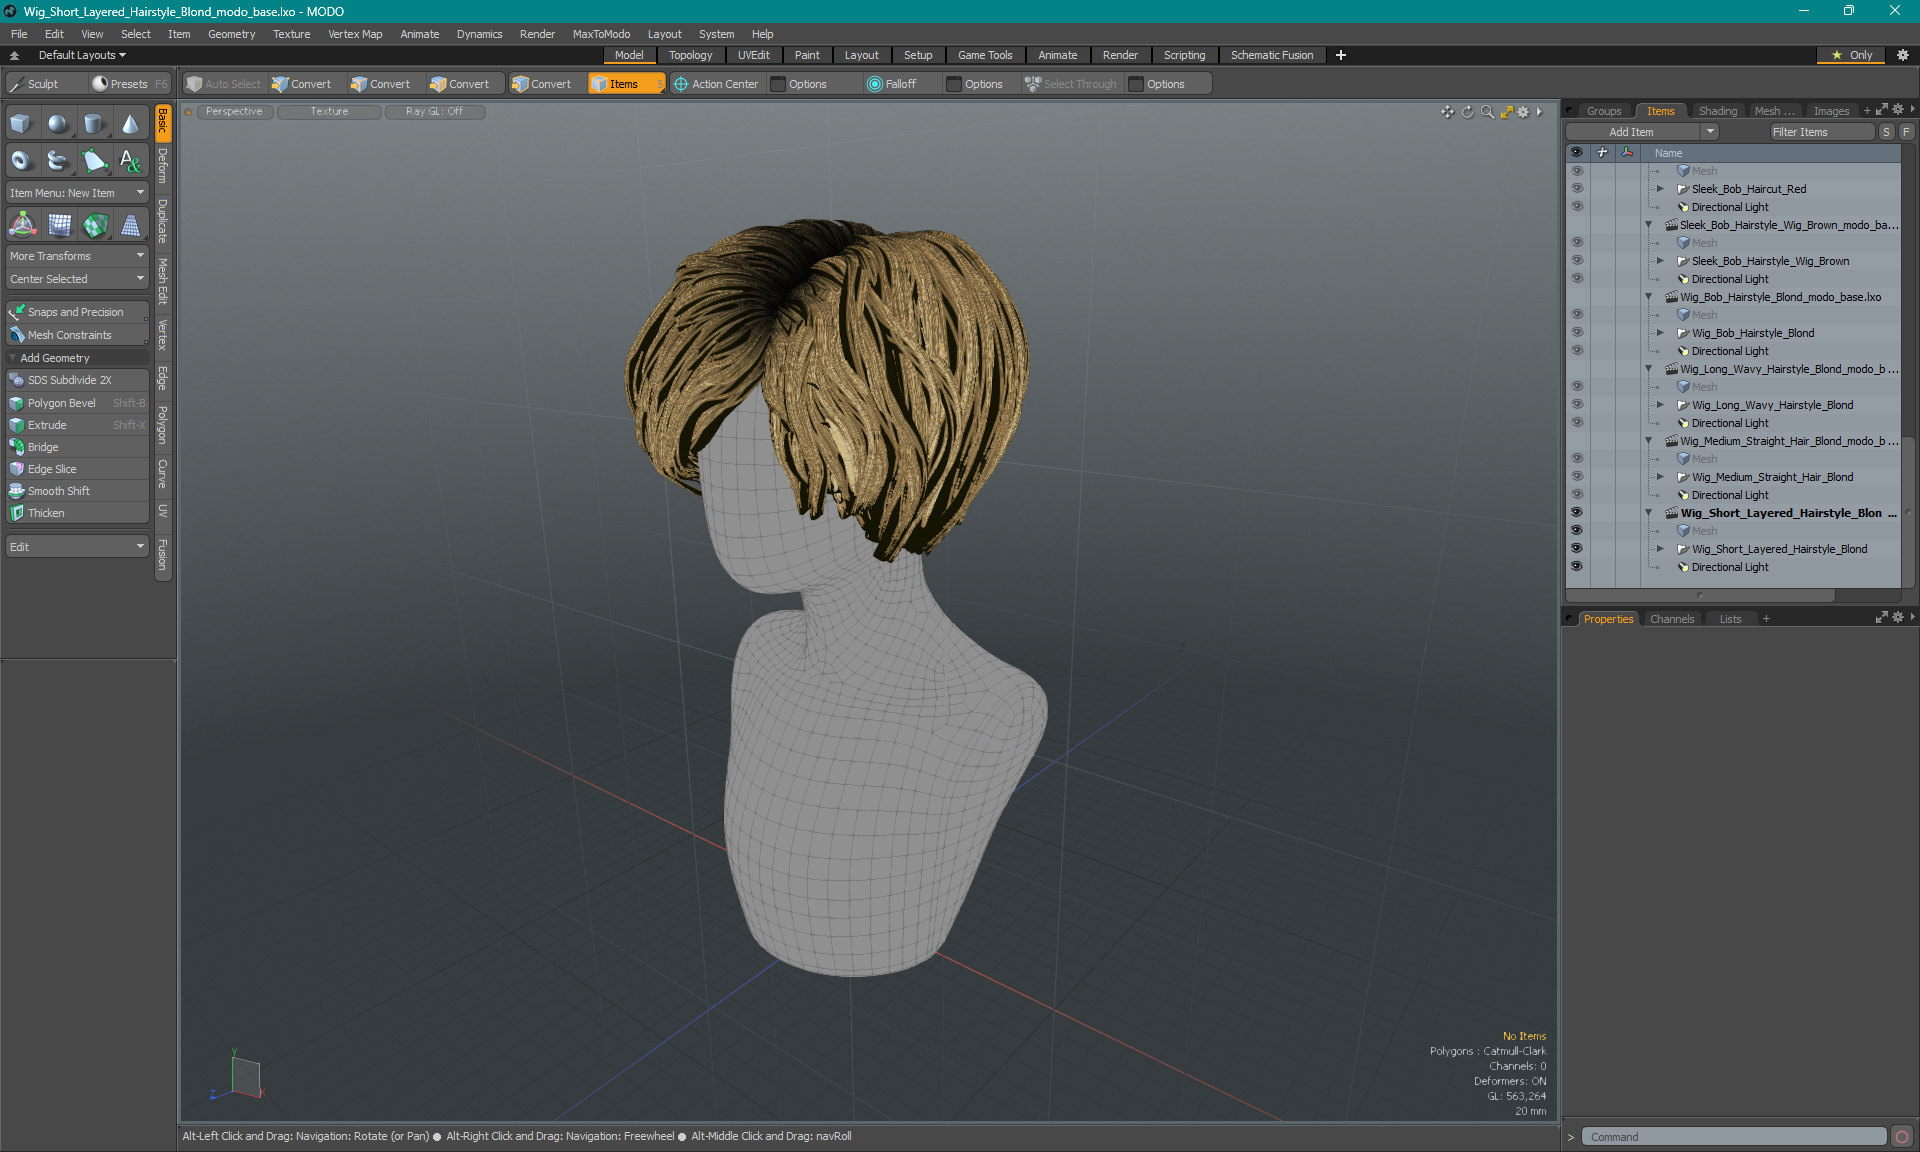
Task: Click the Presets button
Action: pyautogui.click(x=128, y=84)
